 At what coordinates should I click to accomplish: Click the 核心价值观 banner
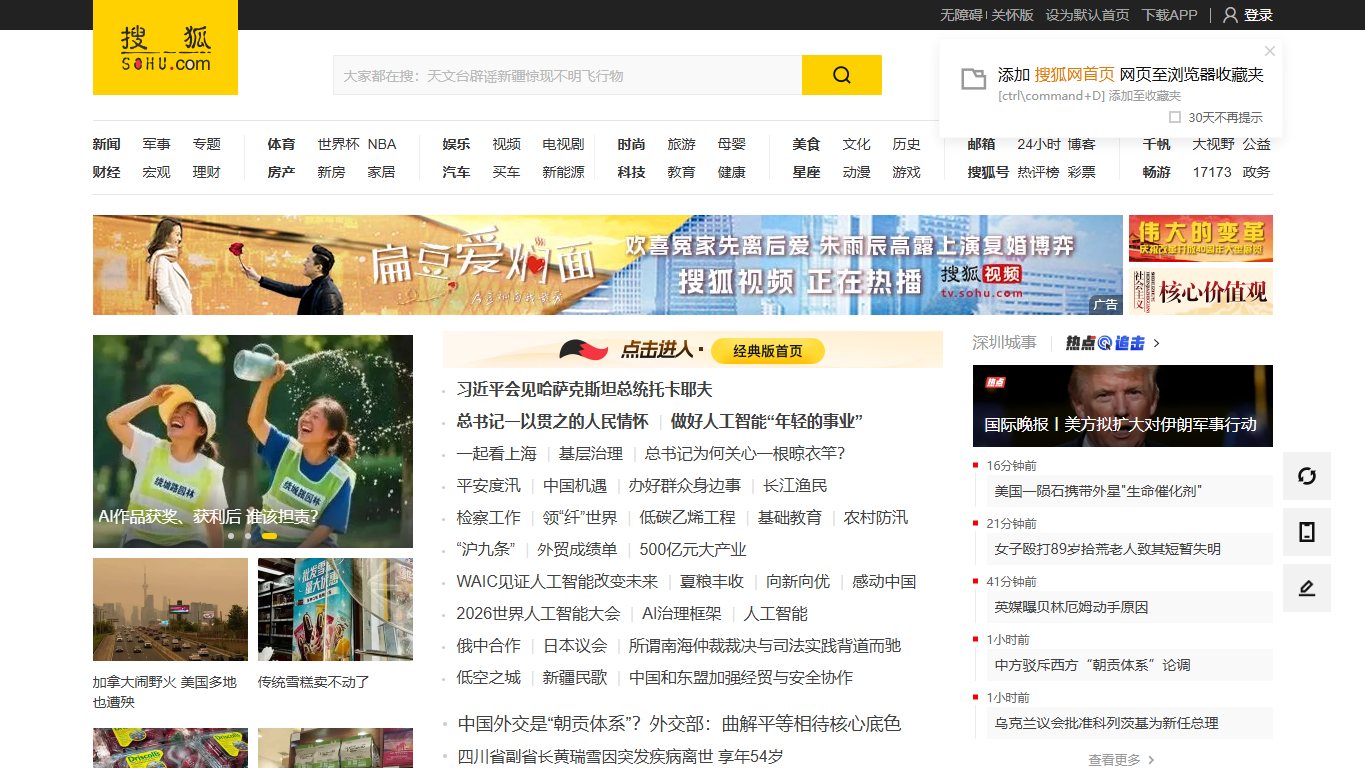pos(1201,291)
